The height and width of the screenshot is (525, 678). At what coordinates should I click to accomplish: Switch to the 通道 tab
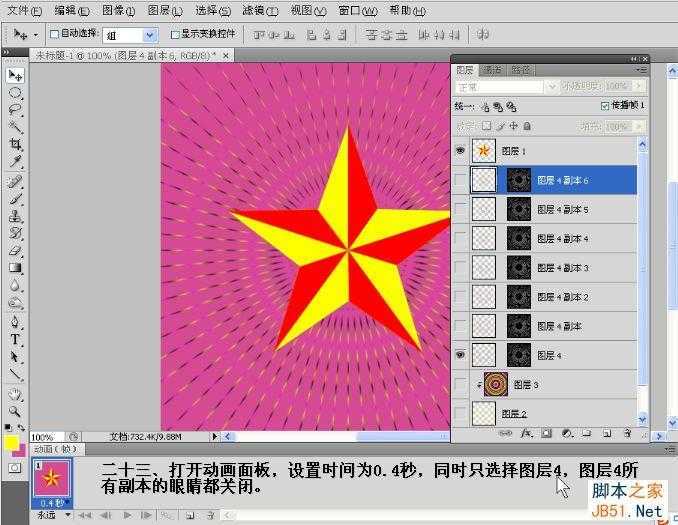(x=492, y=70)
